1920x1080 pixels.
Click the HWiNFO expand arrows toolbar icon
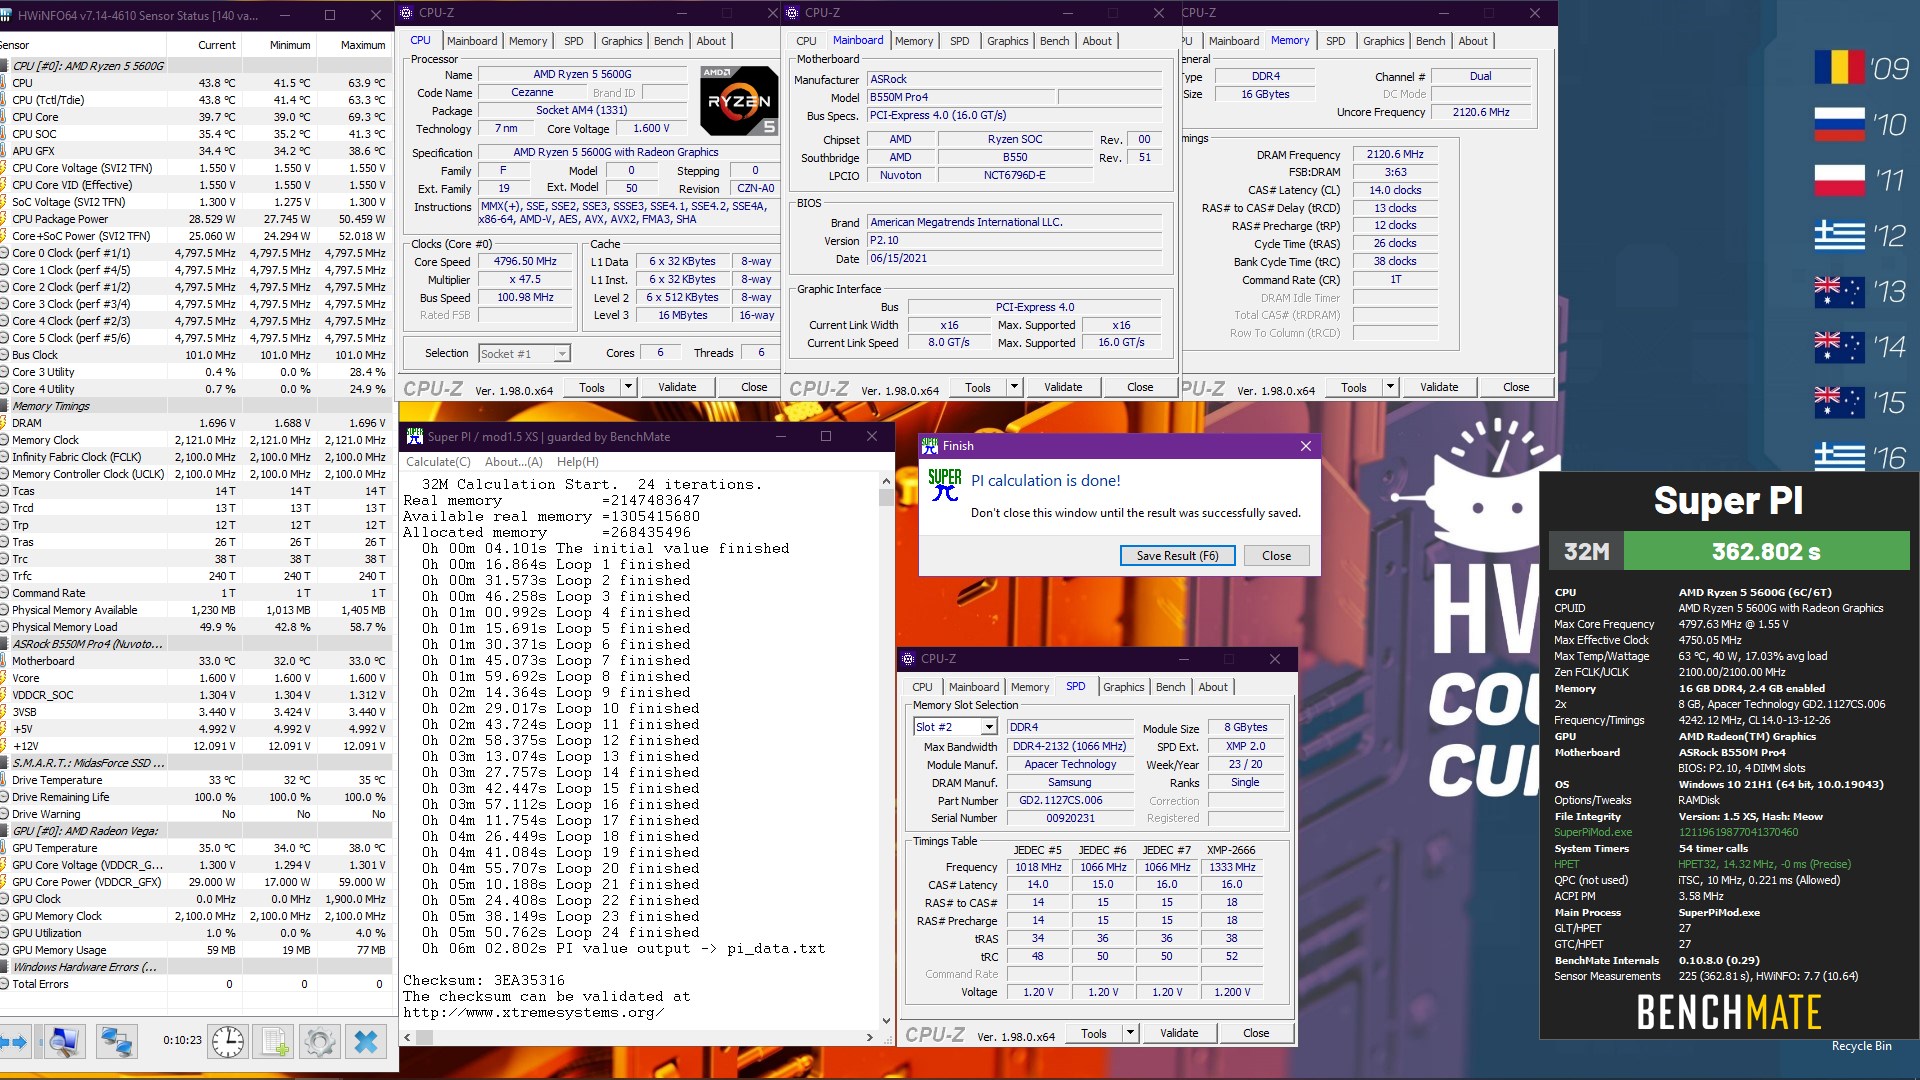pyautogui.click(x=14, y=1042)
